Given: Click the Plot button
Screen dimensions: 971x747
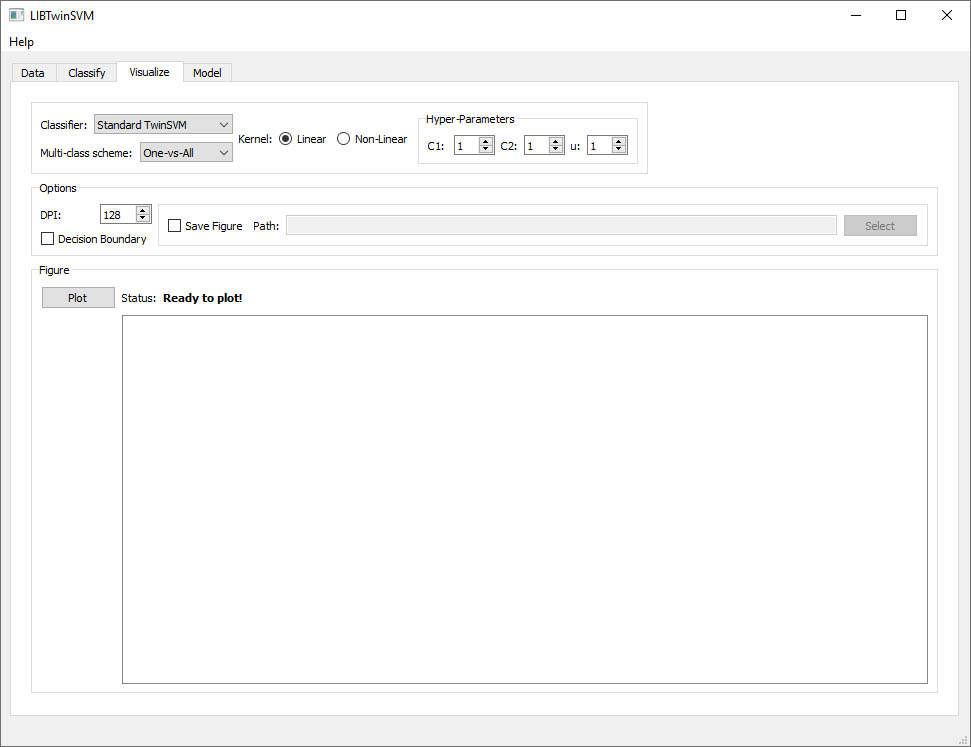Looking at the screenshot, I should [x=78, y=297].
